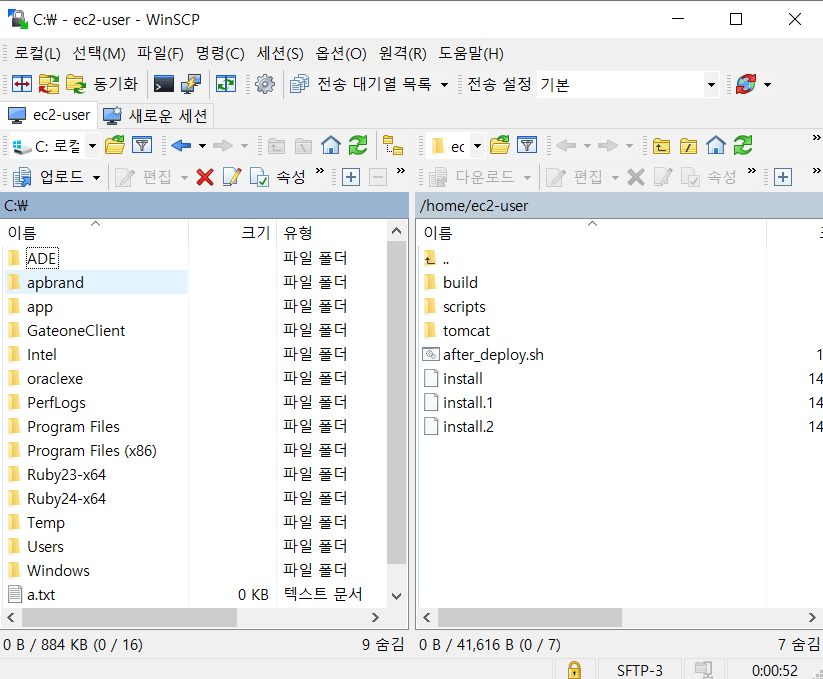823x679 pixels.
Task: Select the install.2 file
Action: (x=468, y=427)
